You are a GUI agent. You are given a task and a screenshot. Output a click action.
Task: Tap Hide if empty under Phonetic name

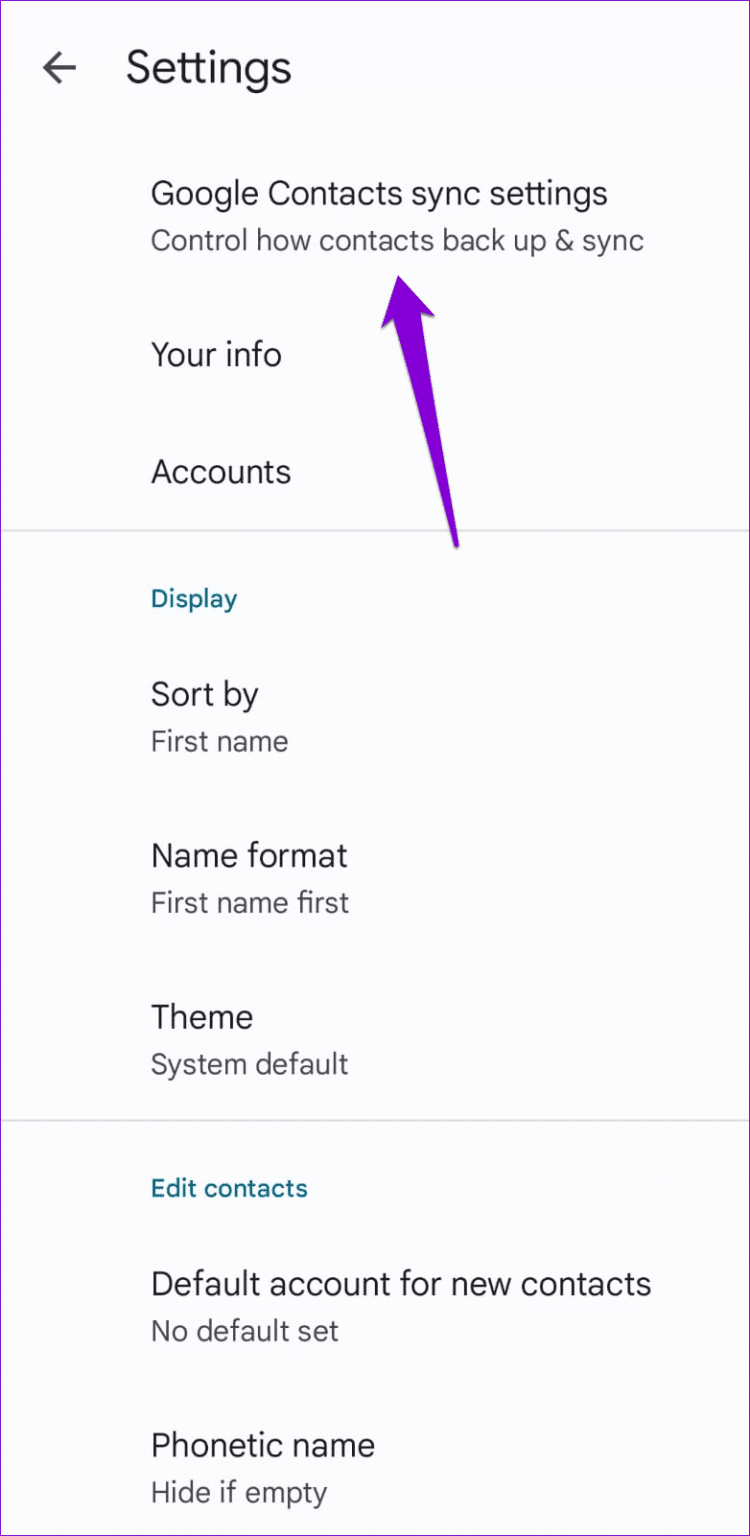[238, 1492]
